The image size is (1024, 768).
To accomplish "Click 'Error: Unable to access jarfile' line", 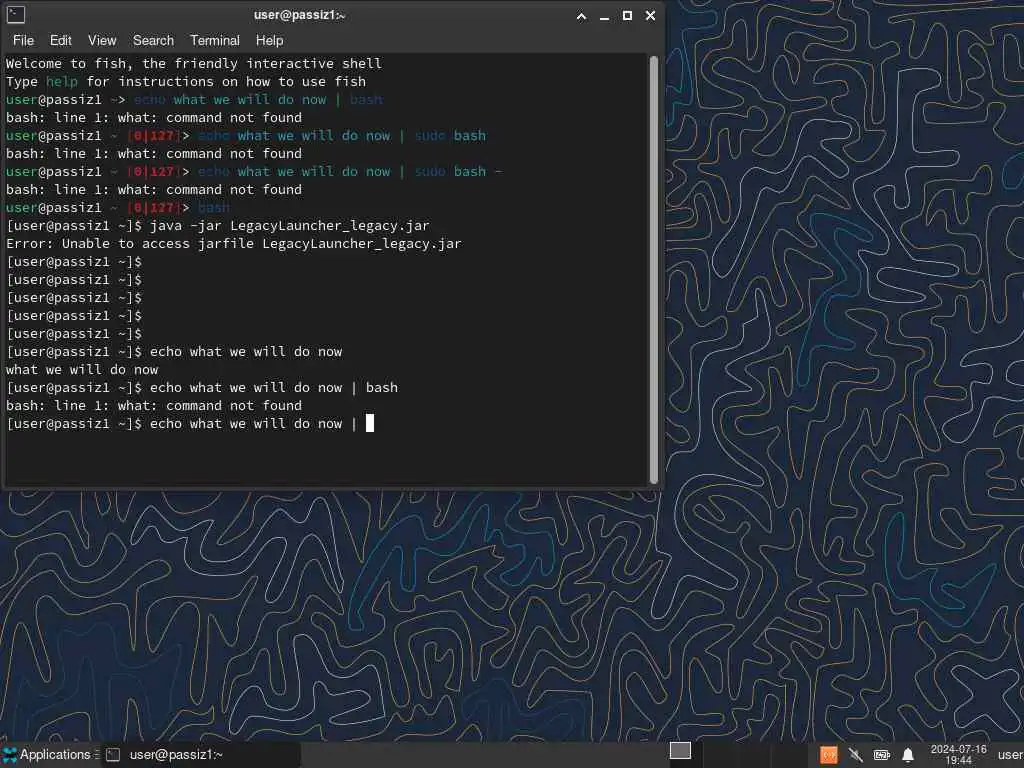I will pyautogui.click(x=234, y=244).
